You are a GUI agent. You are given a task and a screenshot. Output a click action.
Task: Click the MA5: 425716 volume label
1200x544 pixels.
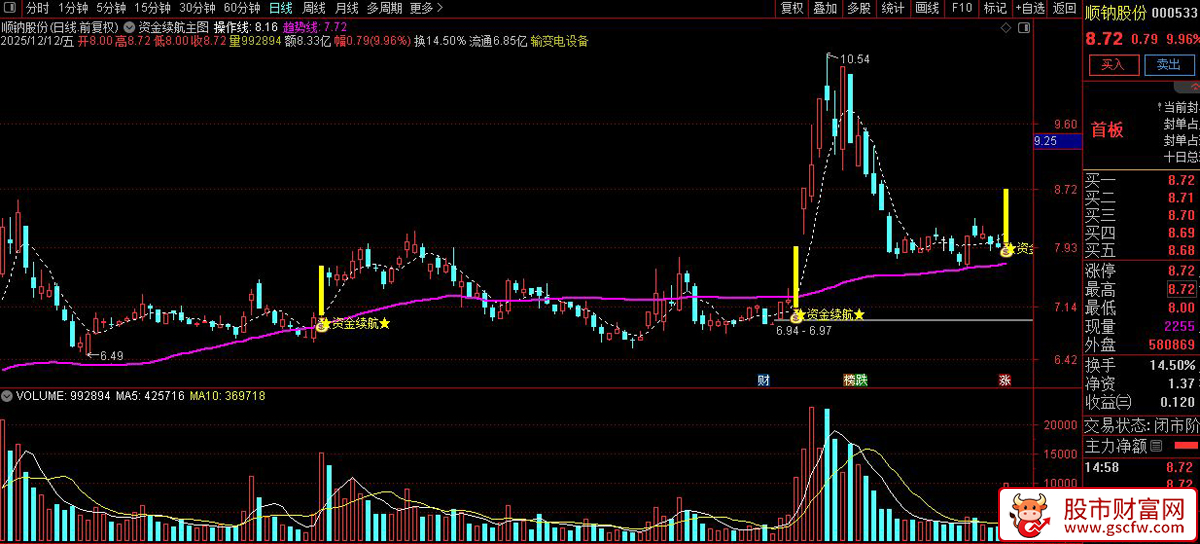pyautogui.click(x=150, y=396)
